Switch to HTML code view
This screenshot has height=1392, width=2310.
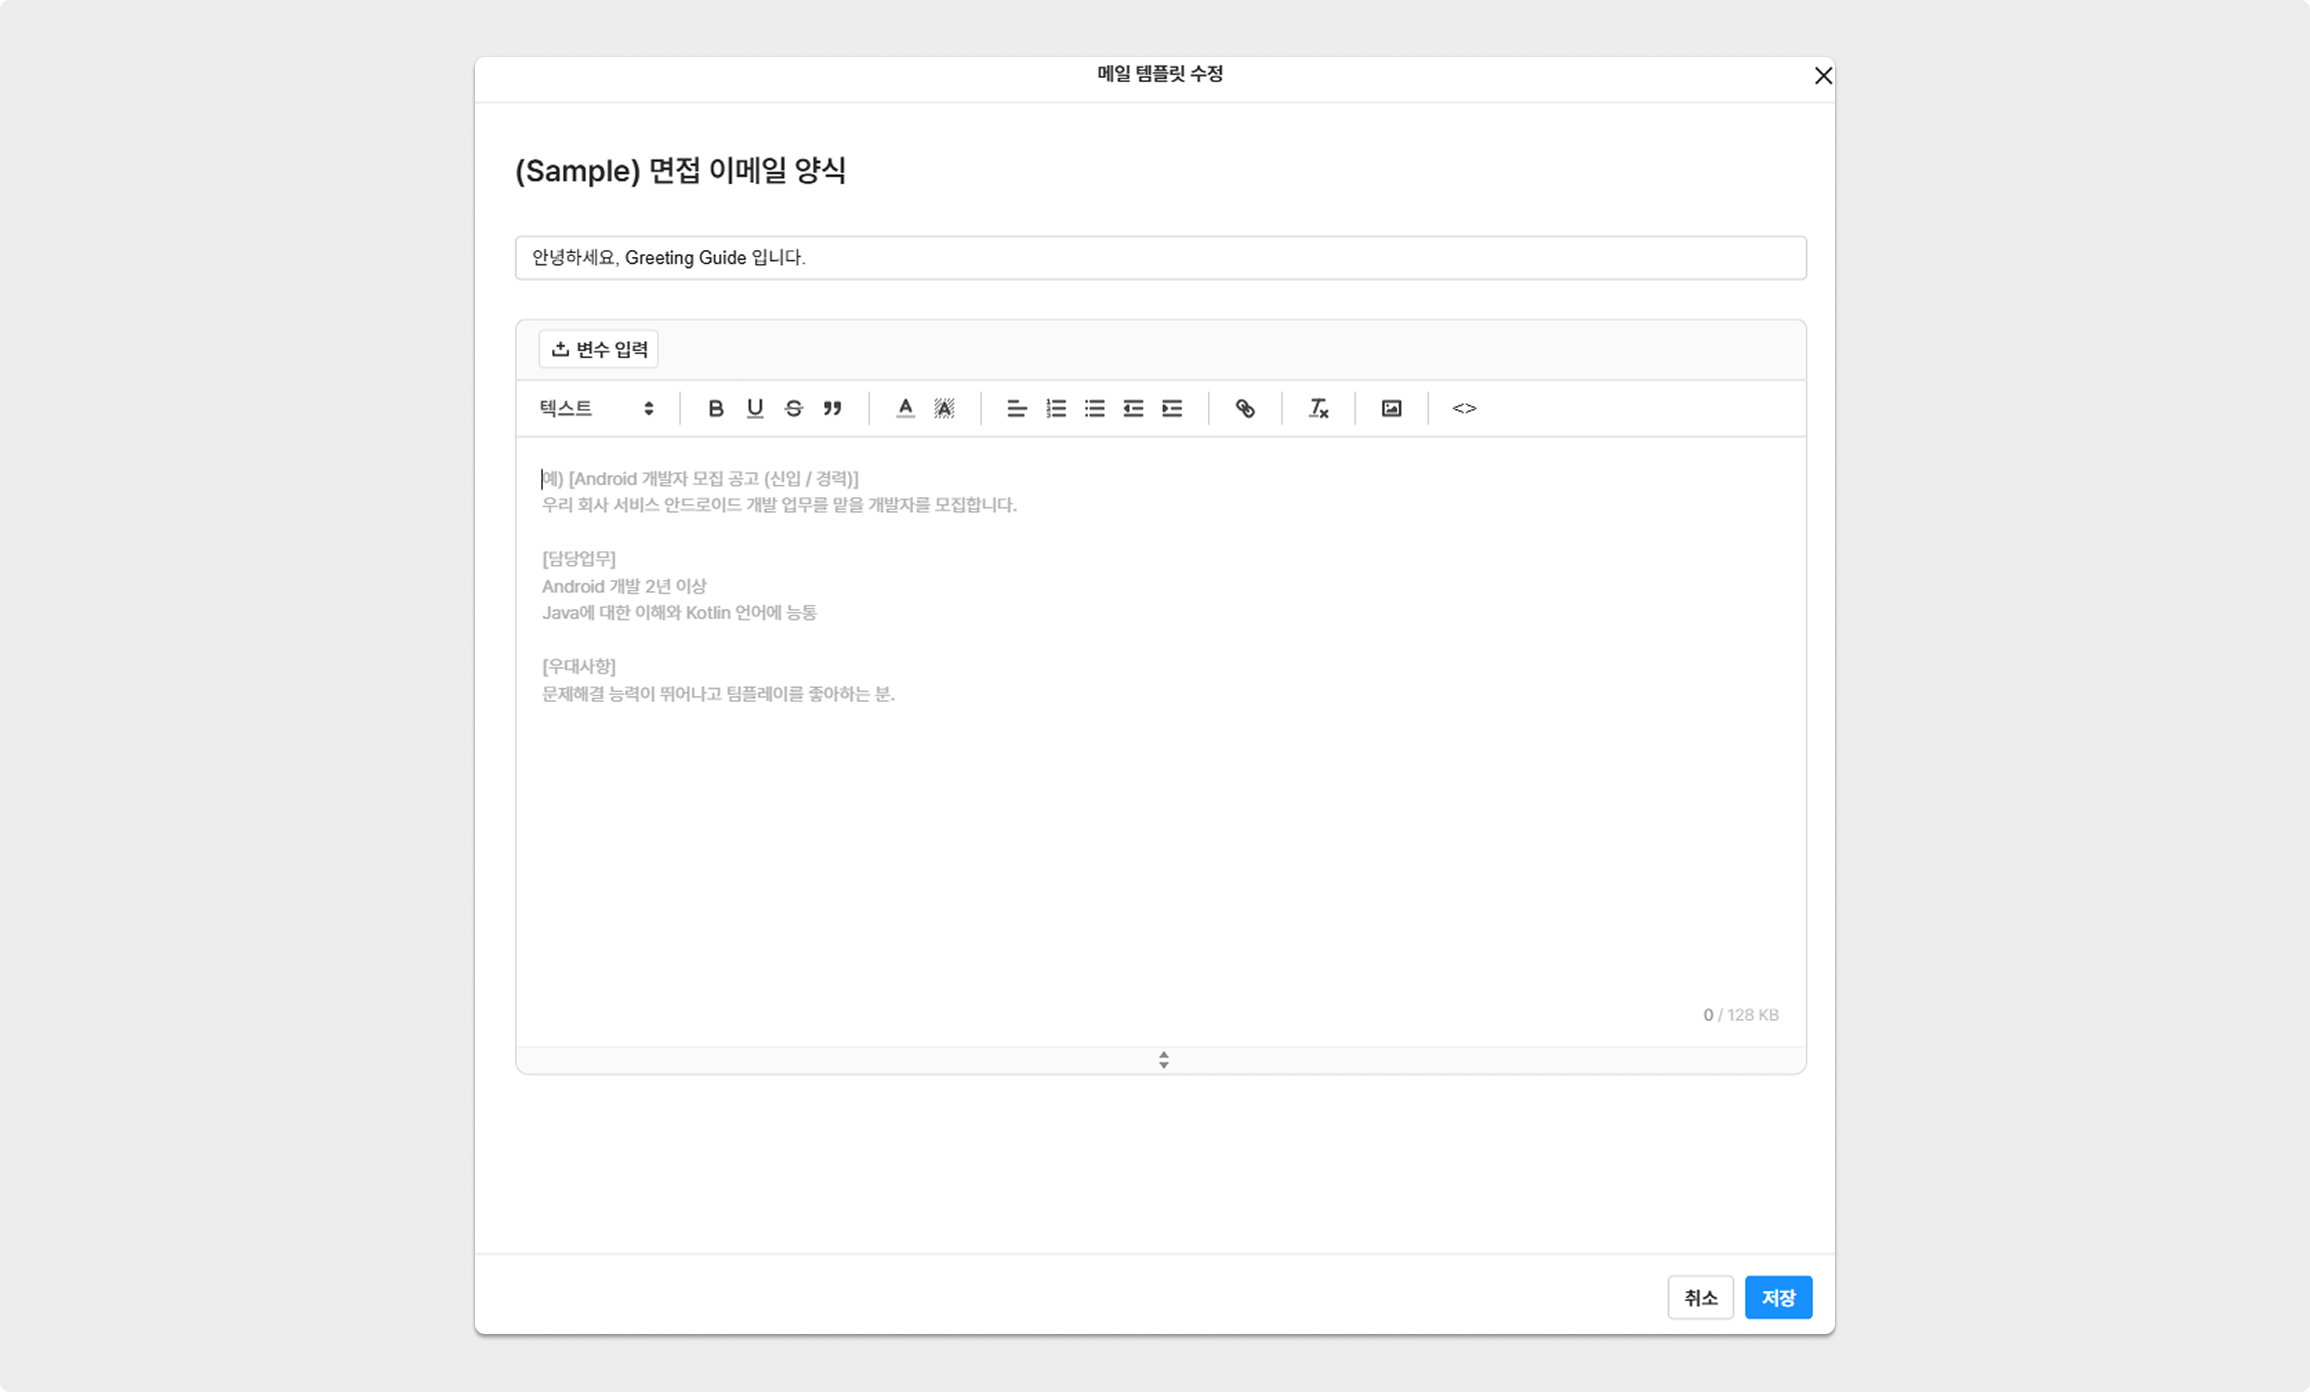(1464, 408)
